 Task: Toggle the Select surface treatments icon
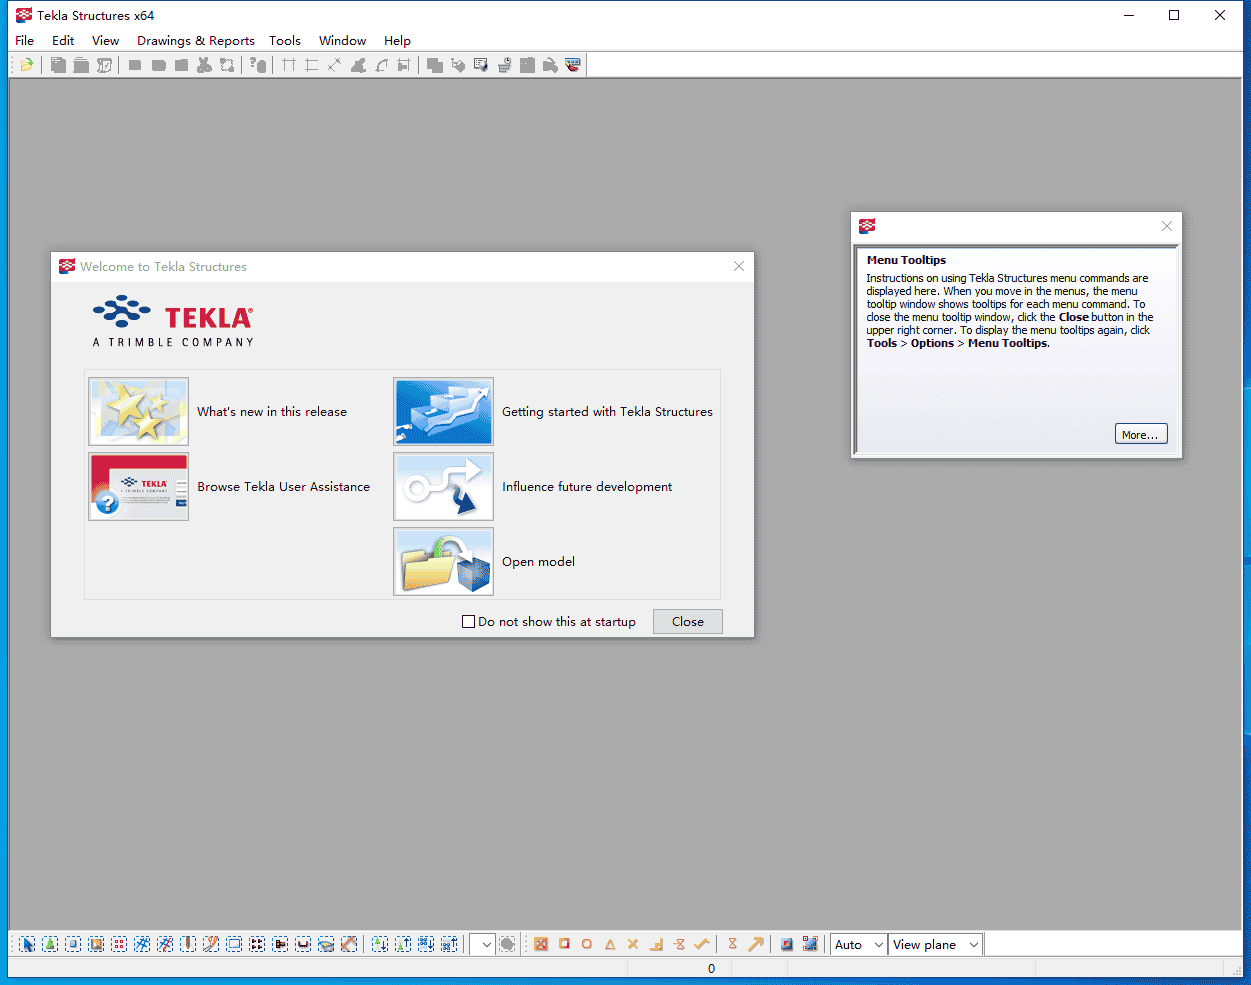pyautogui.click(x=96, y=944)
